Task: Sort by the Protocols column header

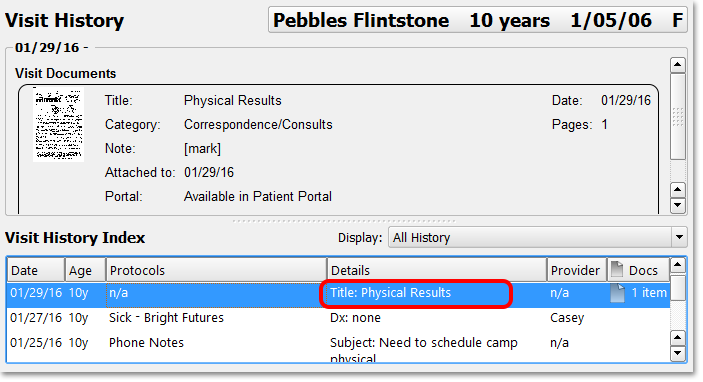Action: coord(216,270)
